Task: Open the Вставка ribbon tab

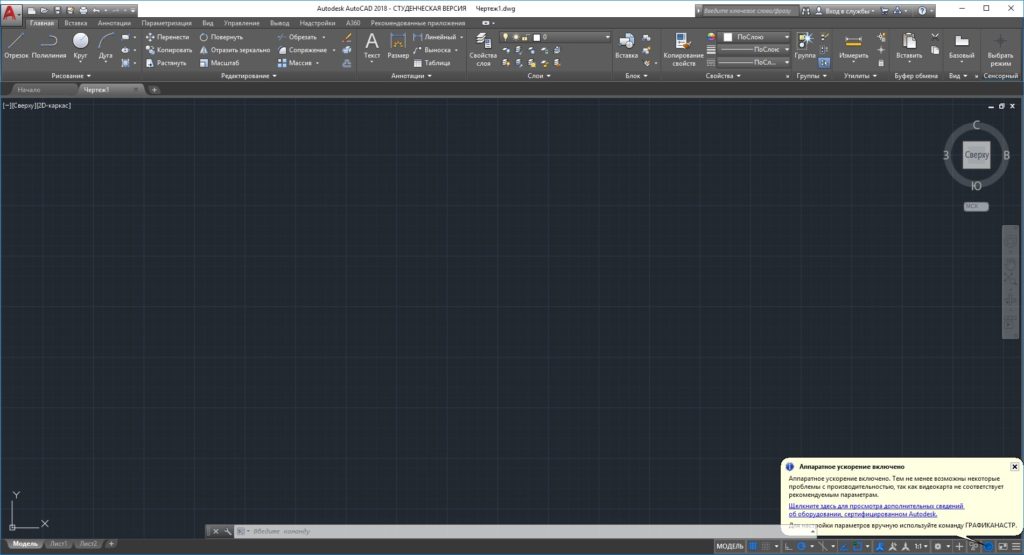Action: click(x=76, y=23)
